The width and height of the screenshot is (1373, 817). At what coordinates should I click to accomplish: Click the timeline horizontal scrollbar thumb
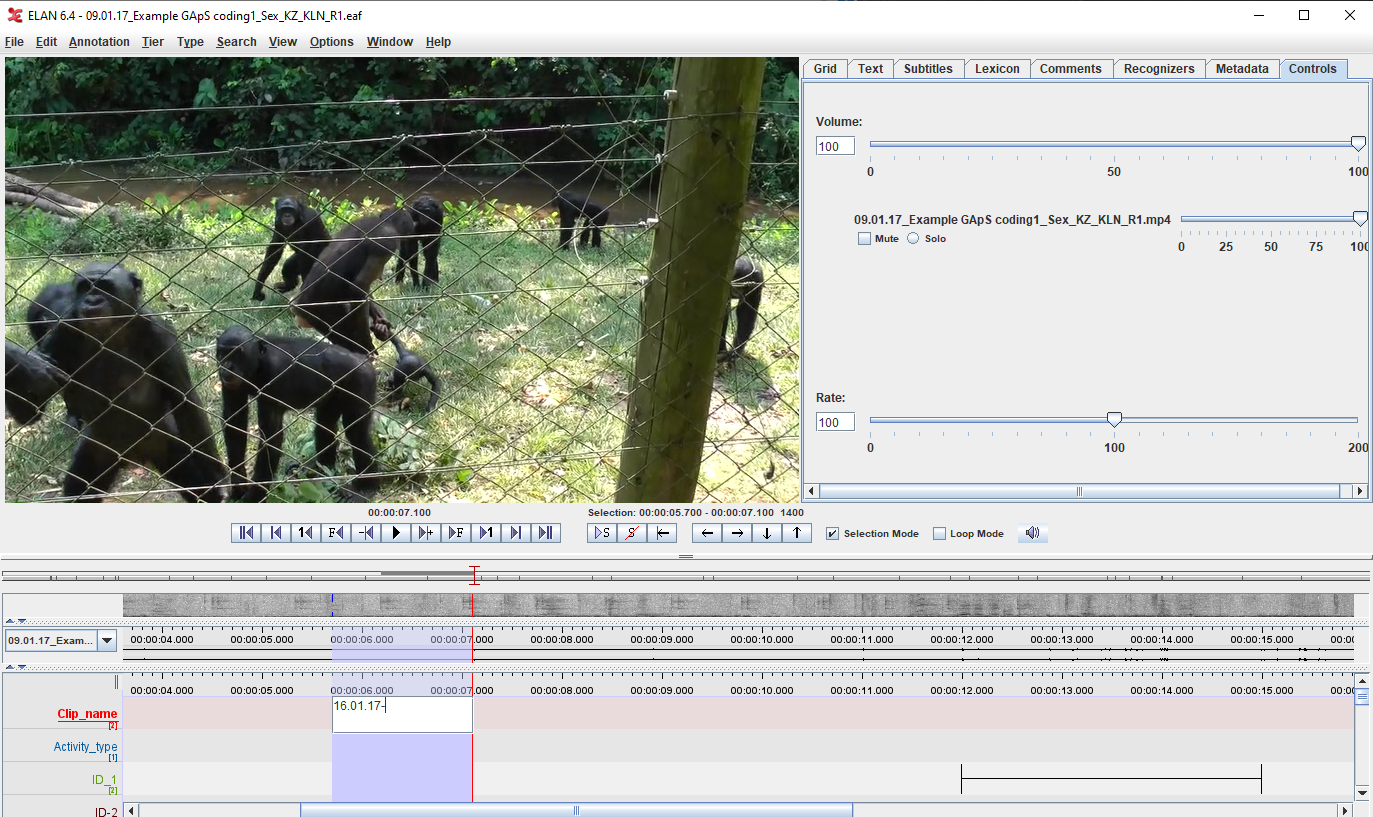576,810
